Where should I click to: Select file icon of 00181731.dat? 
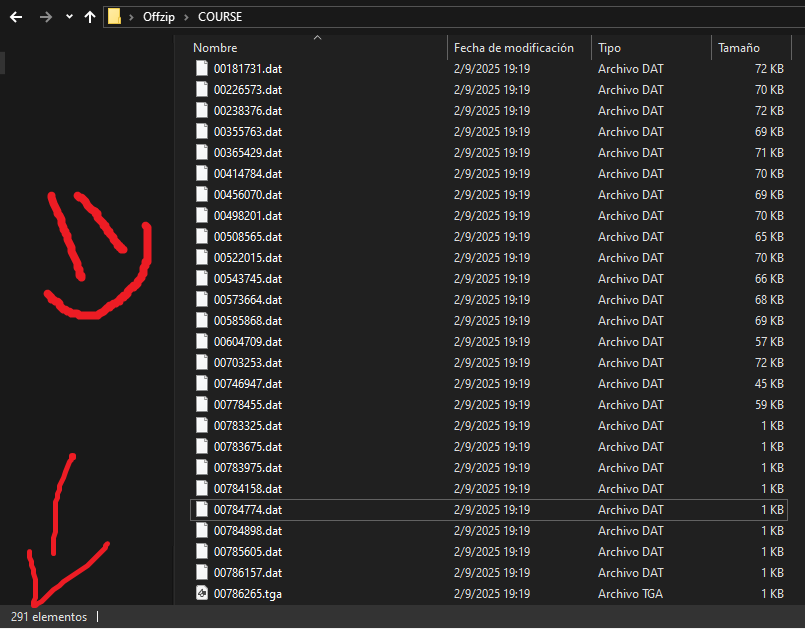(x=202, y=68)
